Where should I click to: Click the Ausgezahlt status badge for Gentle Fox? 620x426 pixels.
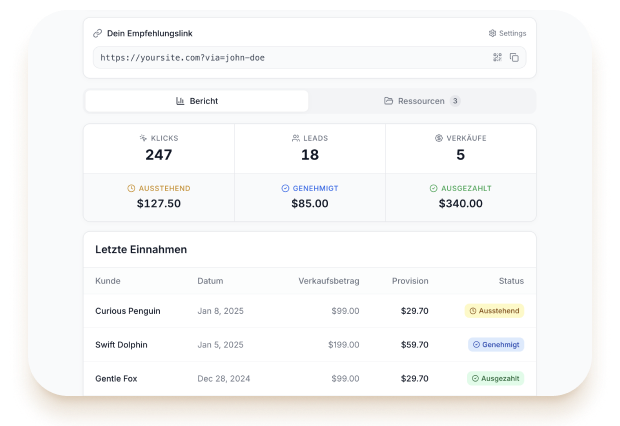(x=495, y=379)
